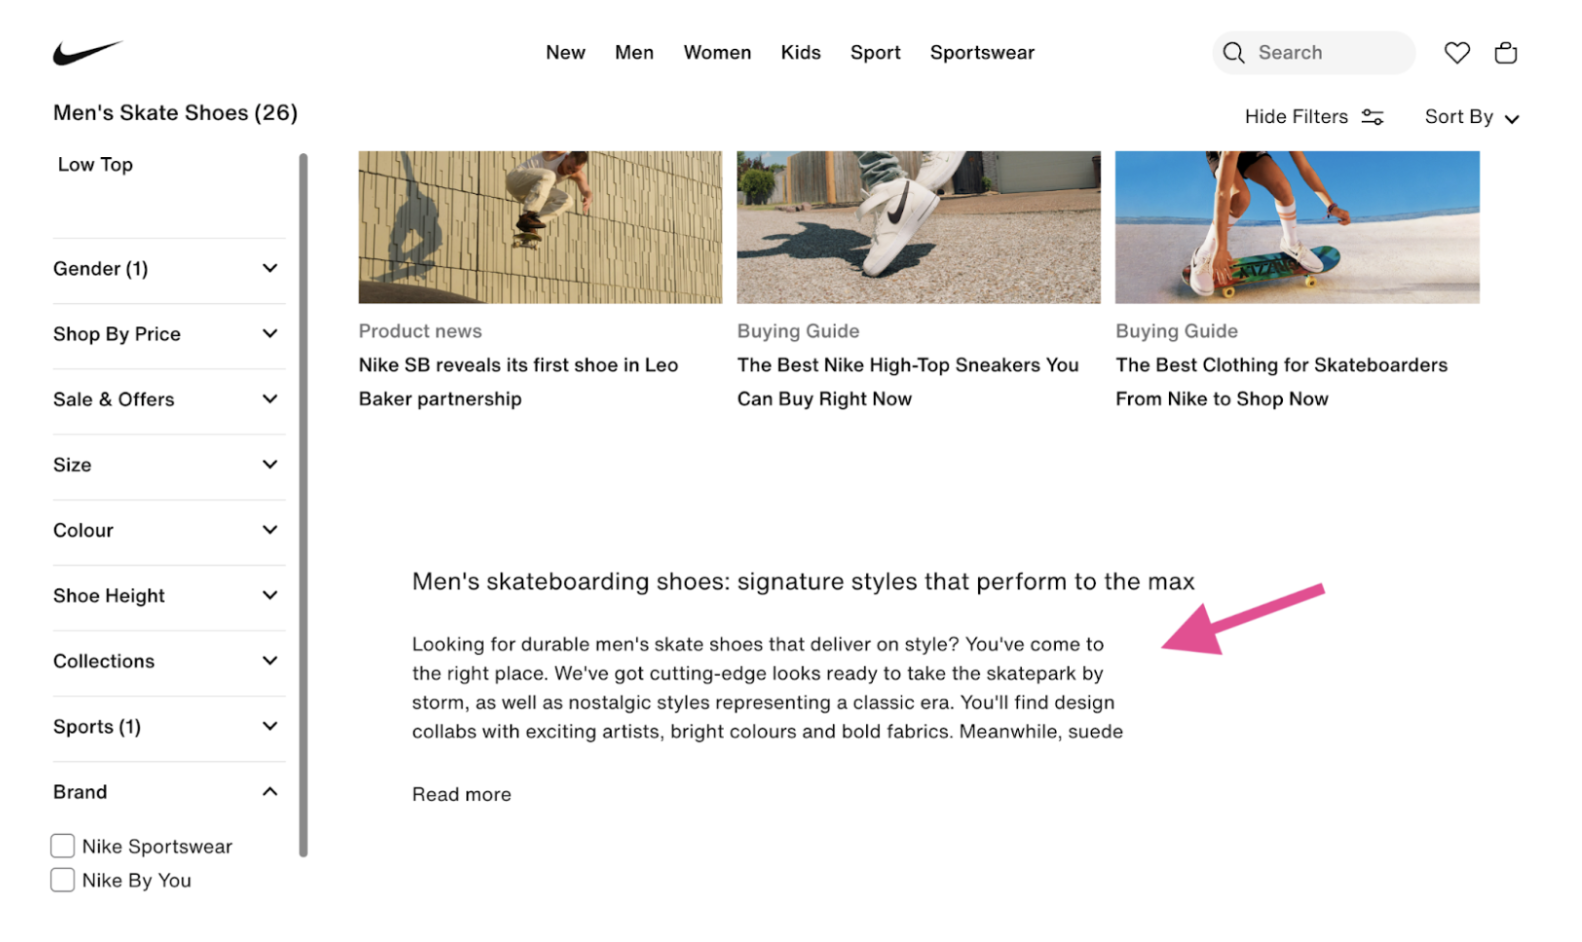
Task: Check the Nike By You checkbox
Action: pyautogui.click(x=62, y=880)
